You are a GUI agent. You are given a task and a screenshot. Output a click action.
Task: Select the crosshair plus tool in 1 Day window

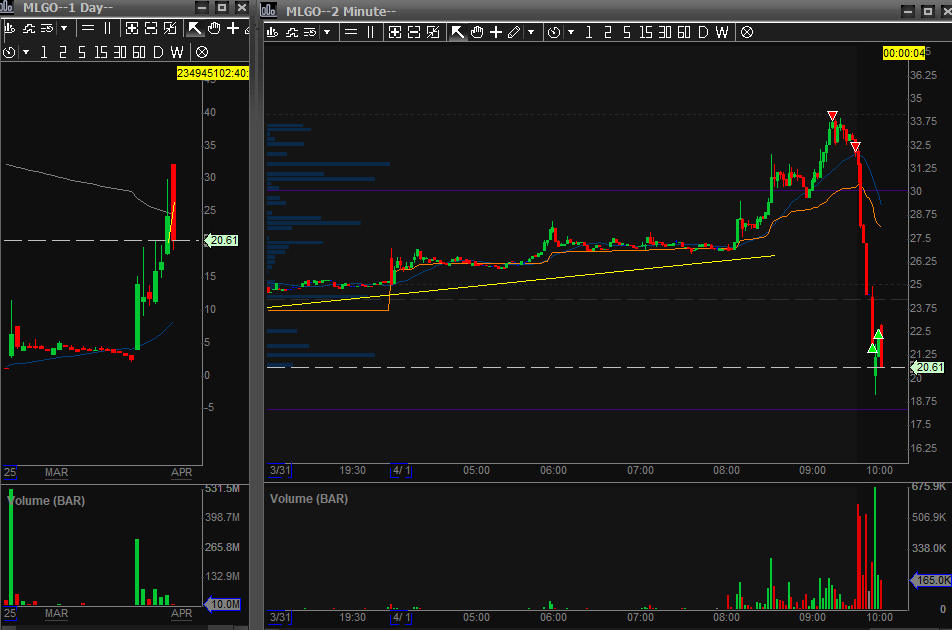pyautogui.click(x=233, y=28)
